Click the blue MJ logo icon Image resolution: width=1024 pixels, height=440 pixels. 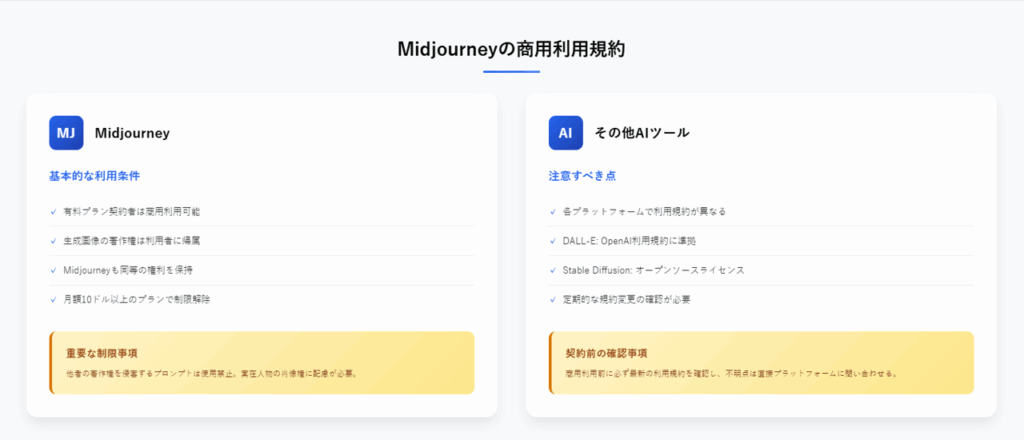point(66,133)
